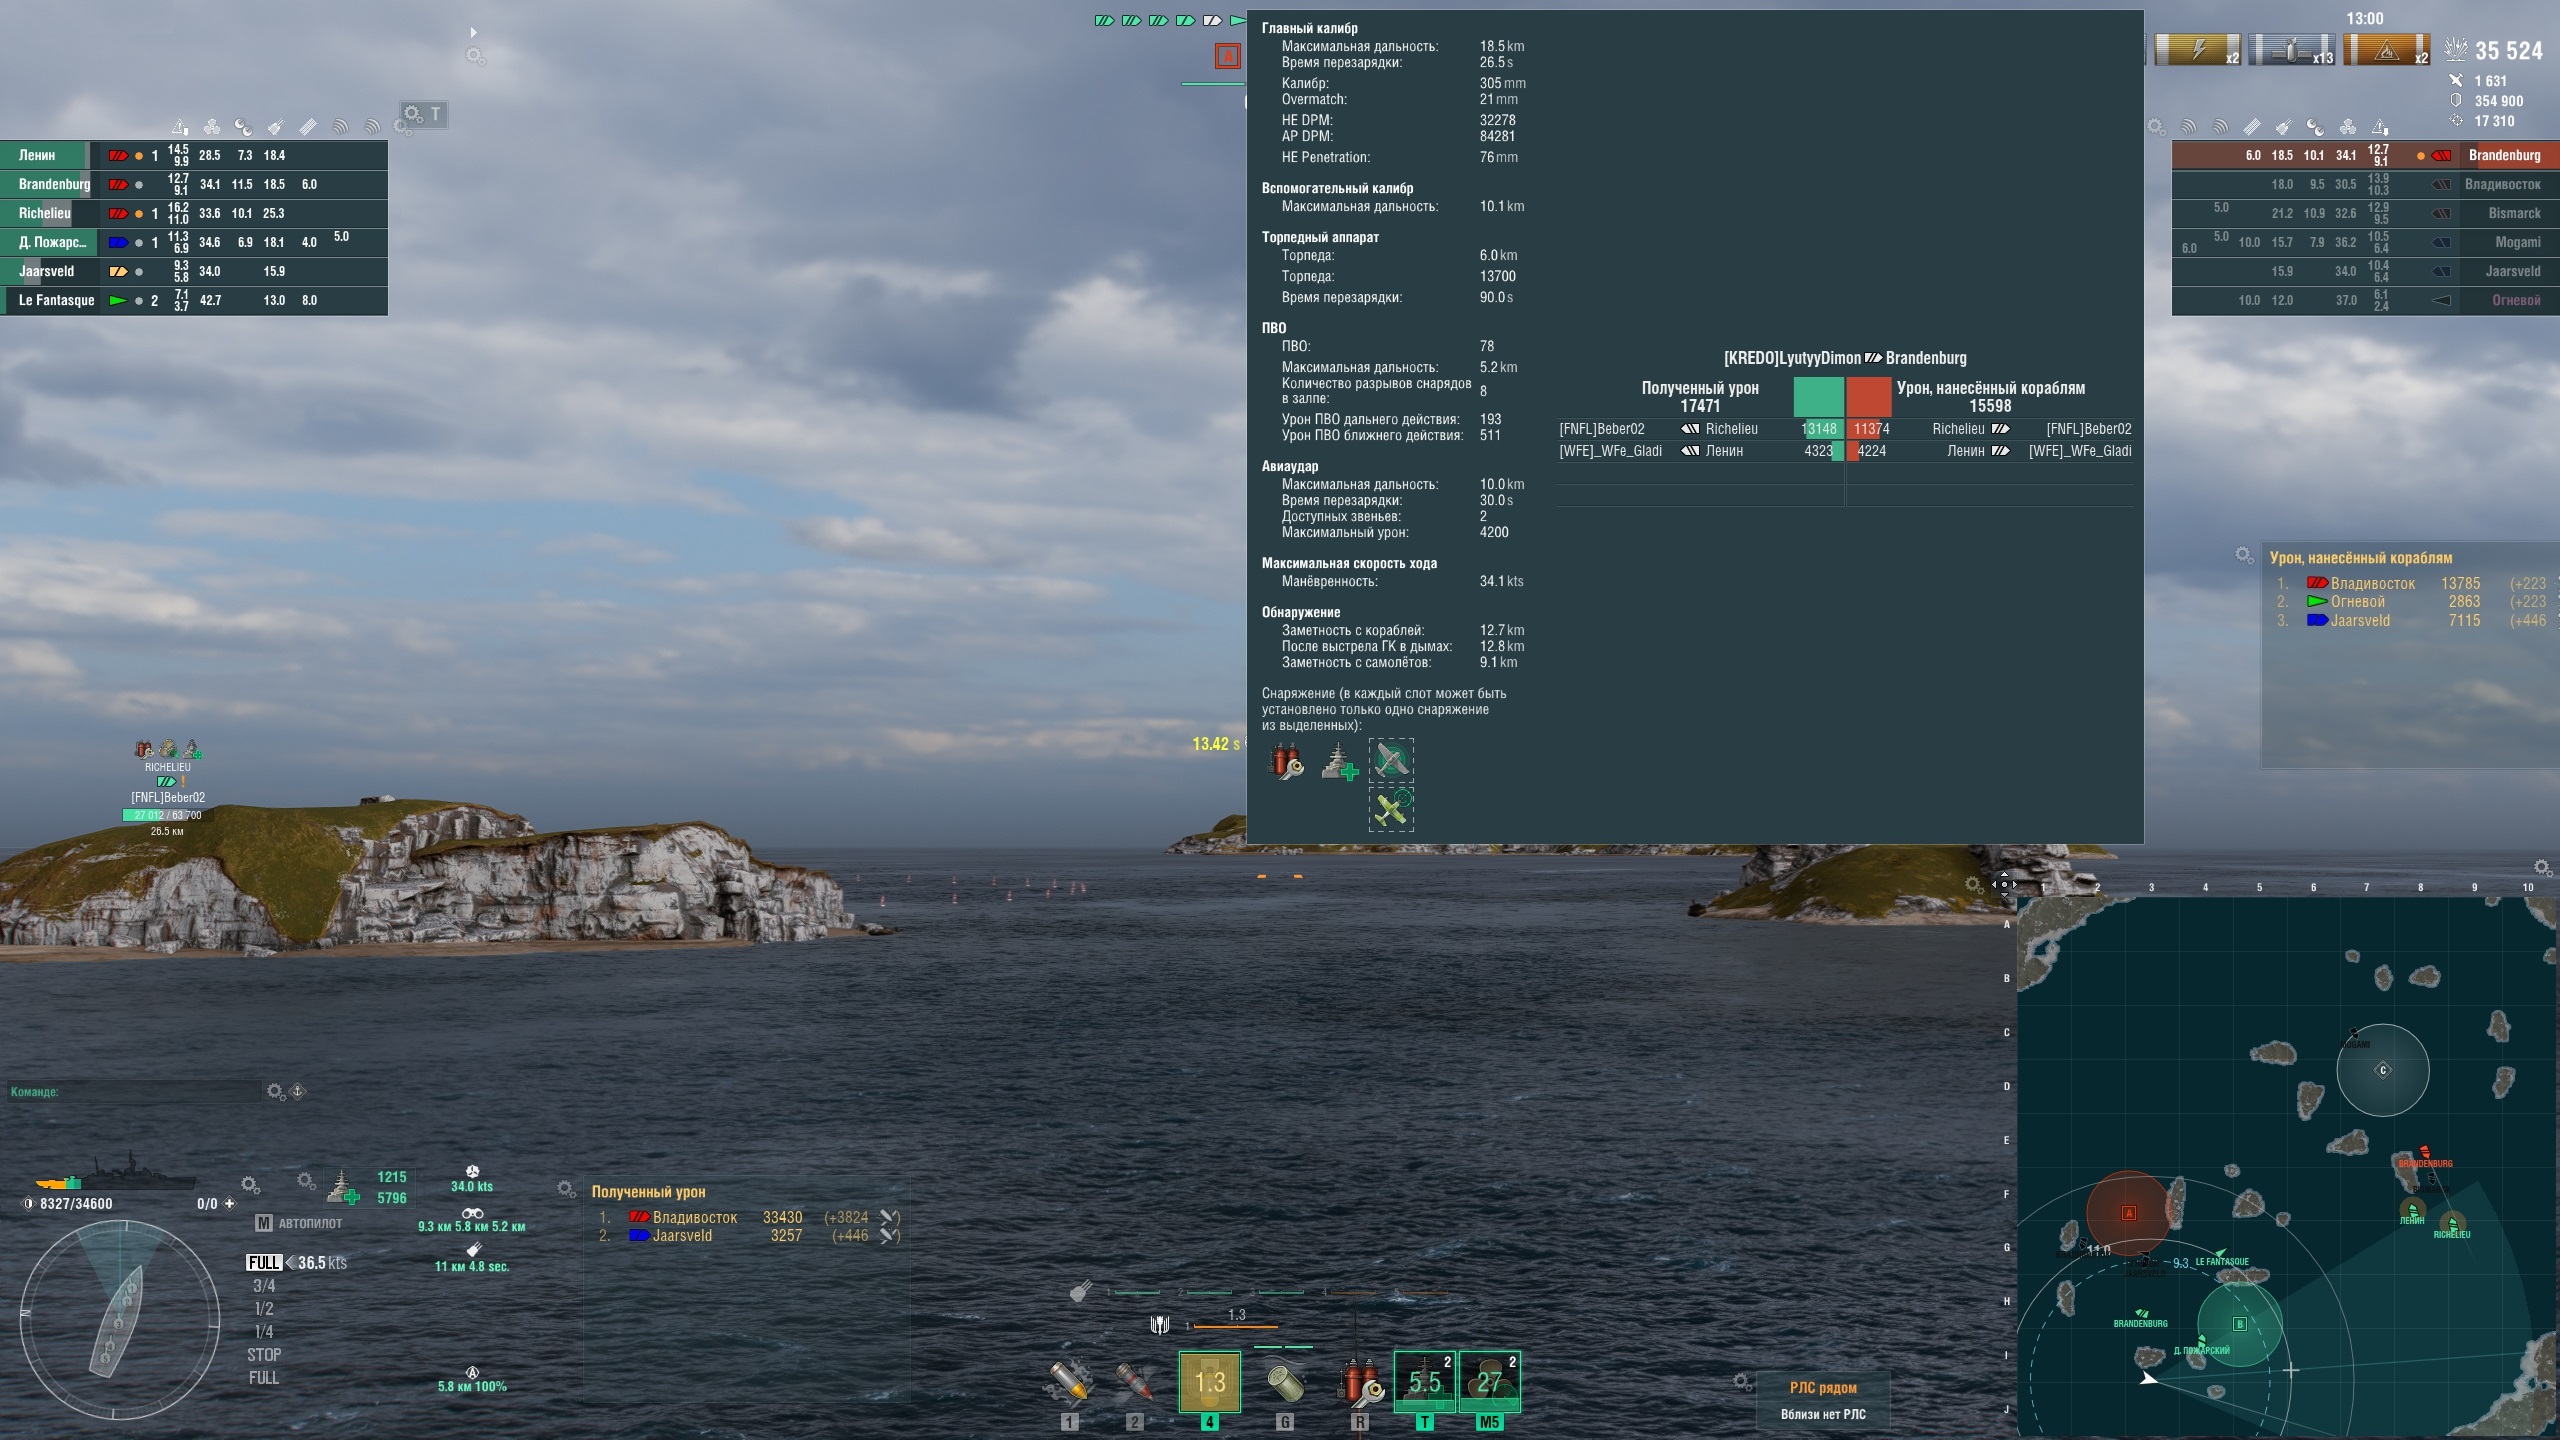Click capture point B on the minimap
Viewport: 2560px width, 1440px height.
[2240, 1324]
